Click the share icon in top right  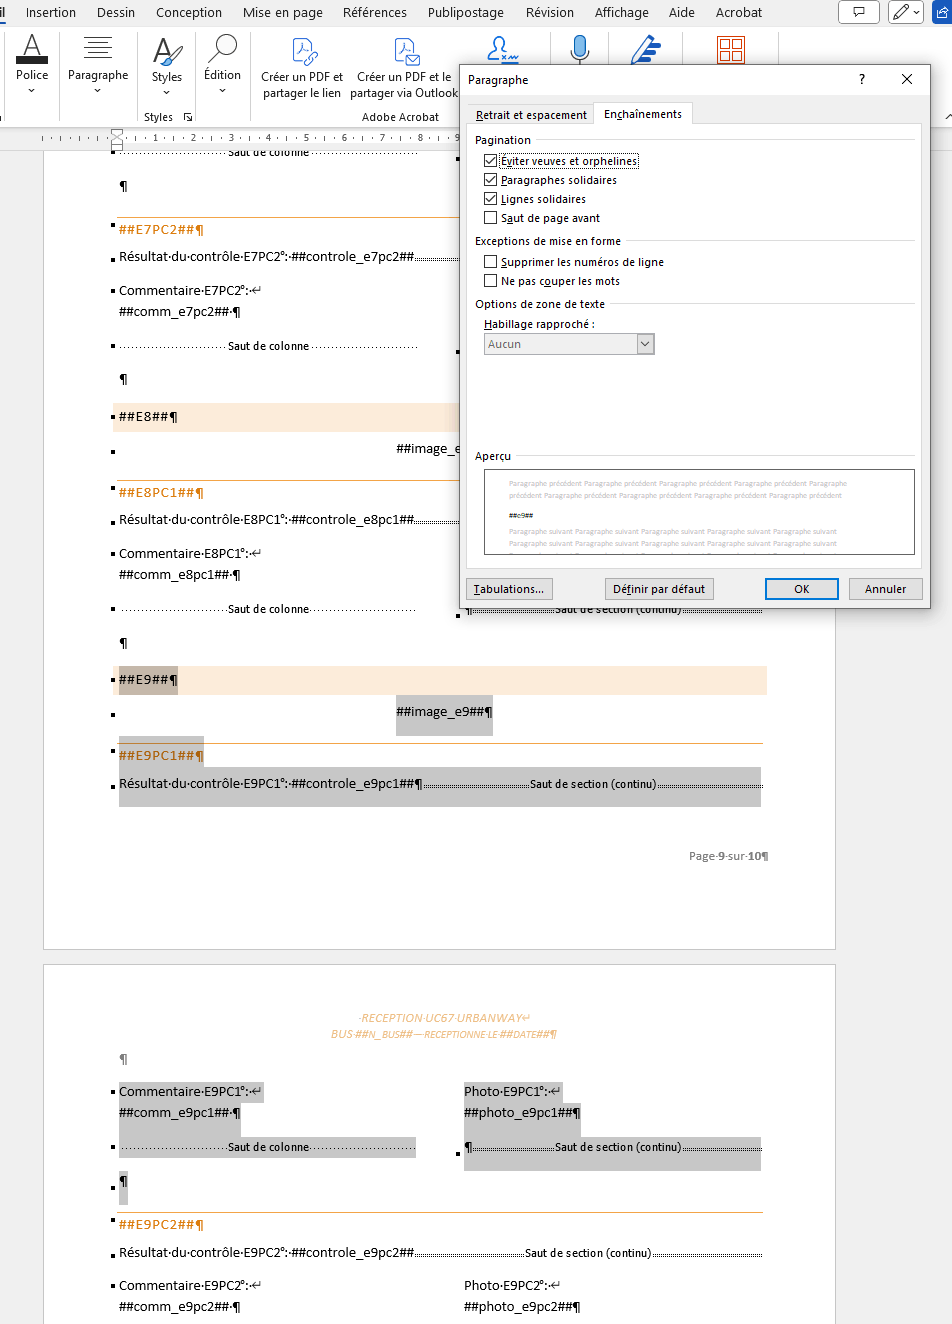[941, 12]
